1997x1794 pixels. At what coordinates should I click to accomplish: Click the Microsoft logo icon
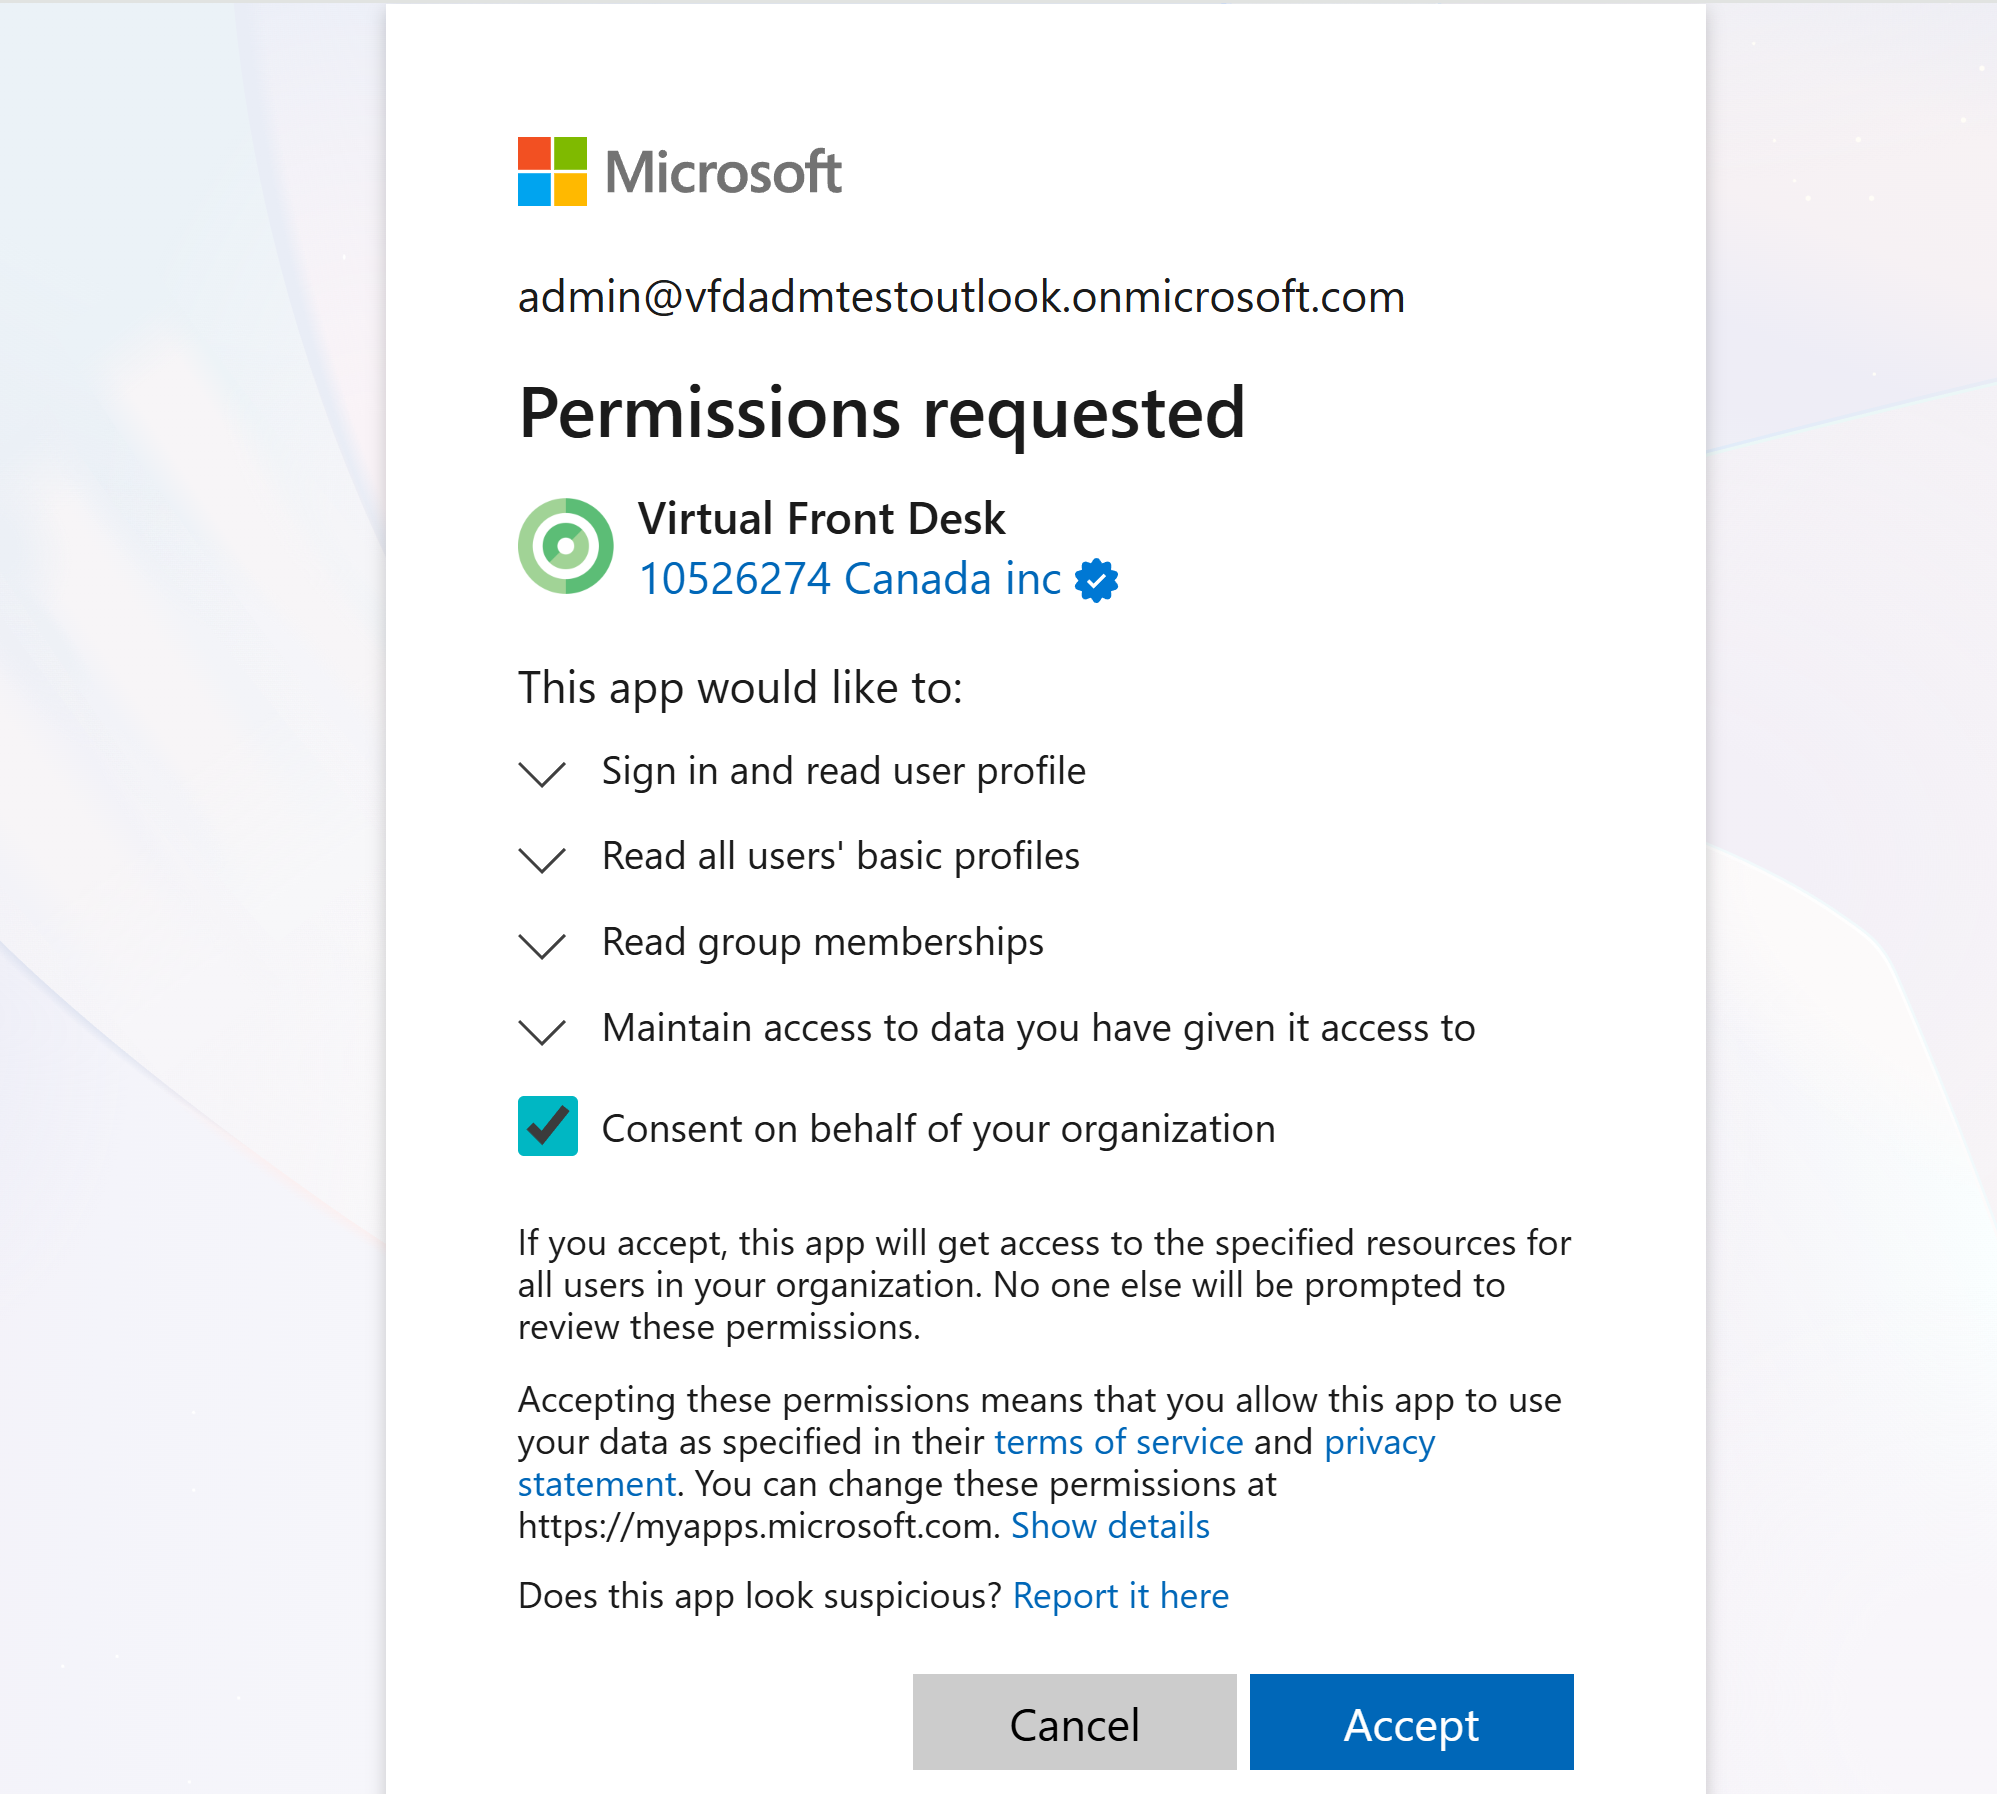[552, 171]
